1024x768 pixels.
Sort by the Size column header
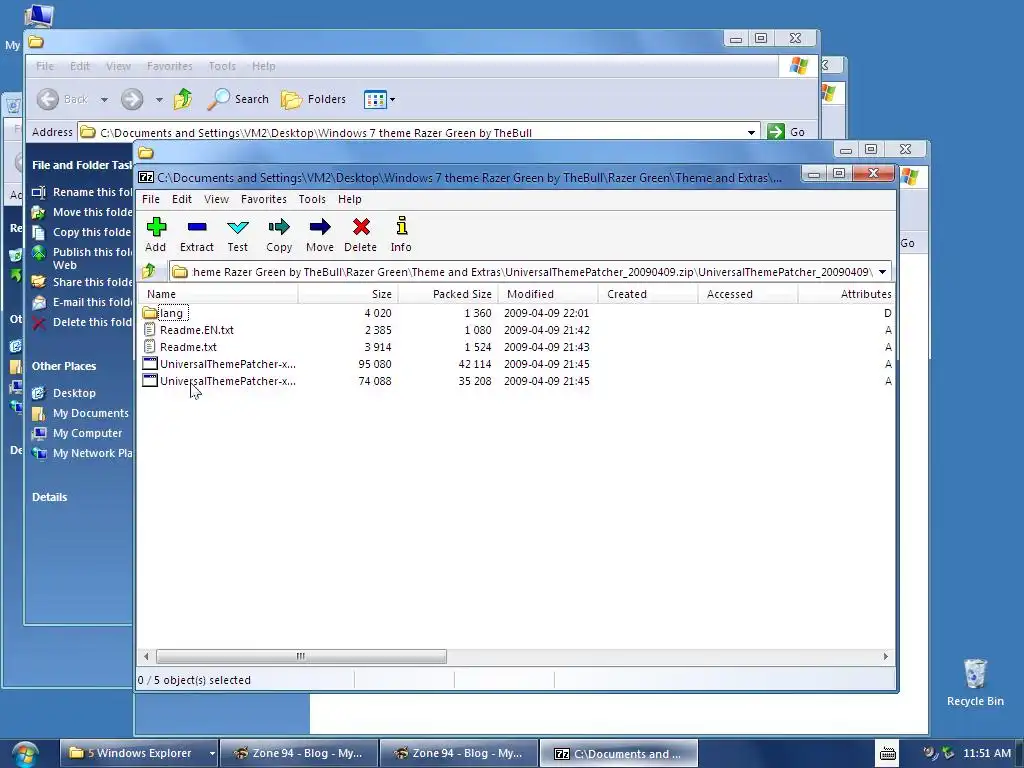tap(348, 294)
